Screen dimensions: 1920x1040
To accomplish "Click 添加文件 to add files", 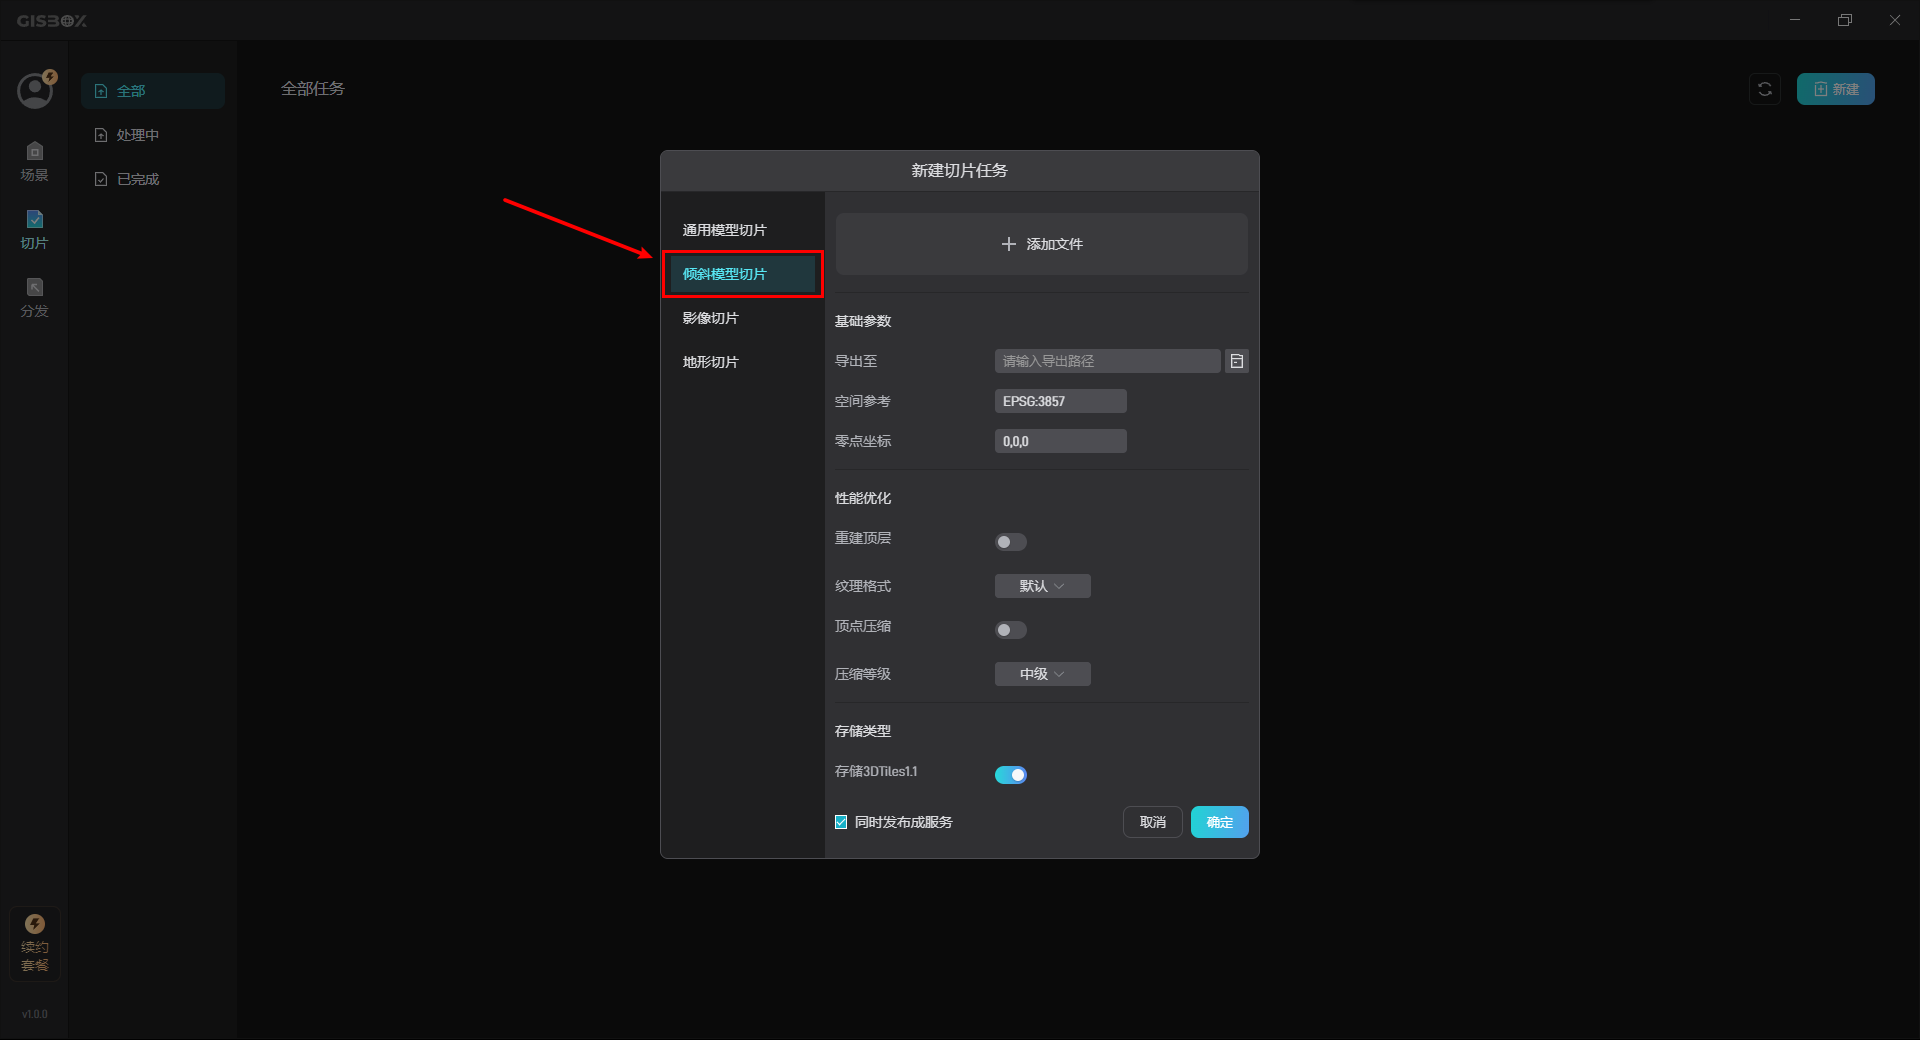I will click(1041, 244).
